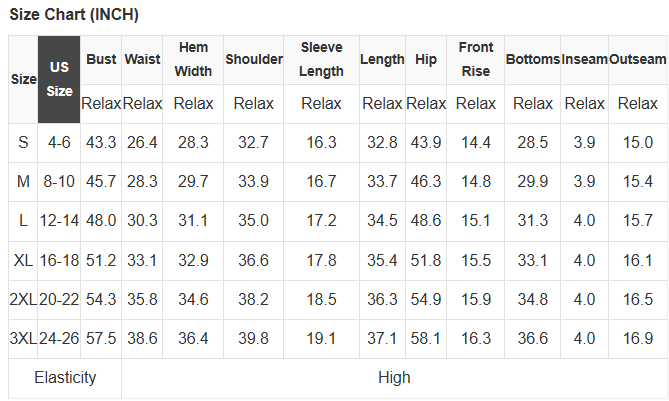Click the 20-22 US size cell
Image resolution: width=669 pixels, height=401 pixels.
(59, 300)
